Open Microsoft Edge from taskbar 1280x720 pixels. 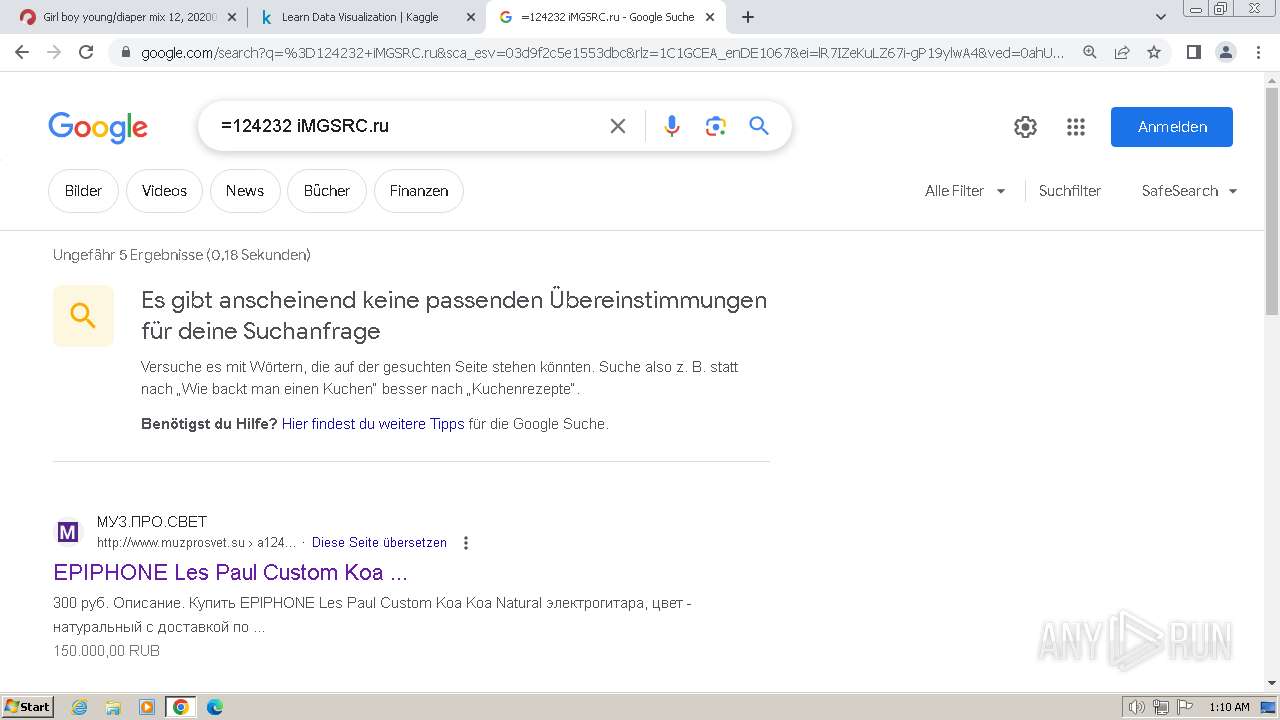[x=215, y=707]
